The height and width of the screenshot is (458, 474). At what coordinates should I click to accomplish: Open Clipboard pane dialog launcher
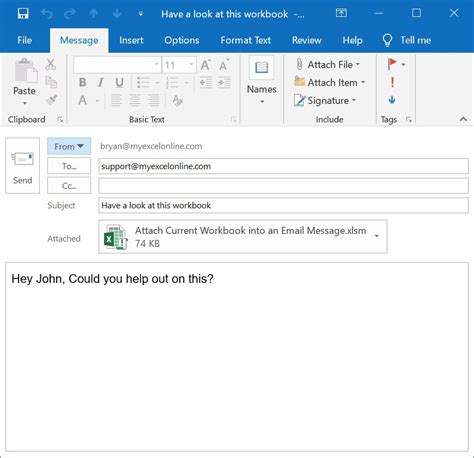[x=60, y=119]
